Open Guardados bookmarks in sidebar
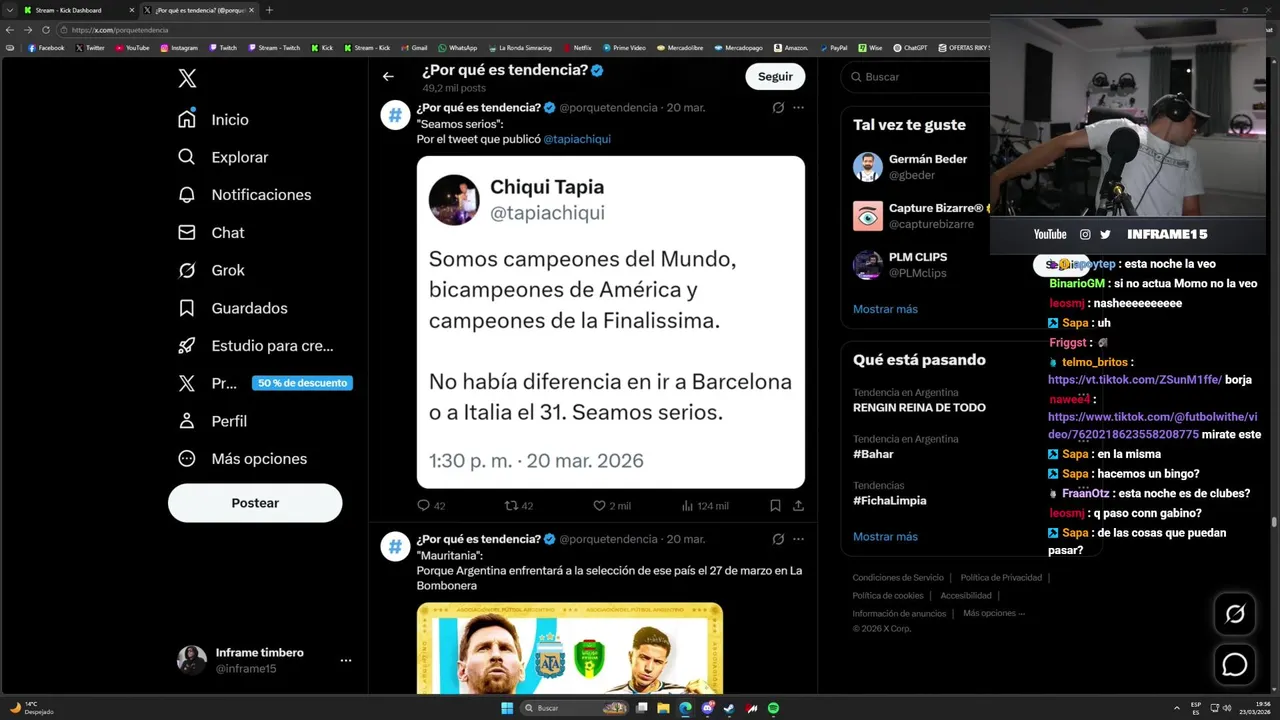Viewport: 1280px width, 720px height. pyautogui.click(x=232, y=308)
